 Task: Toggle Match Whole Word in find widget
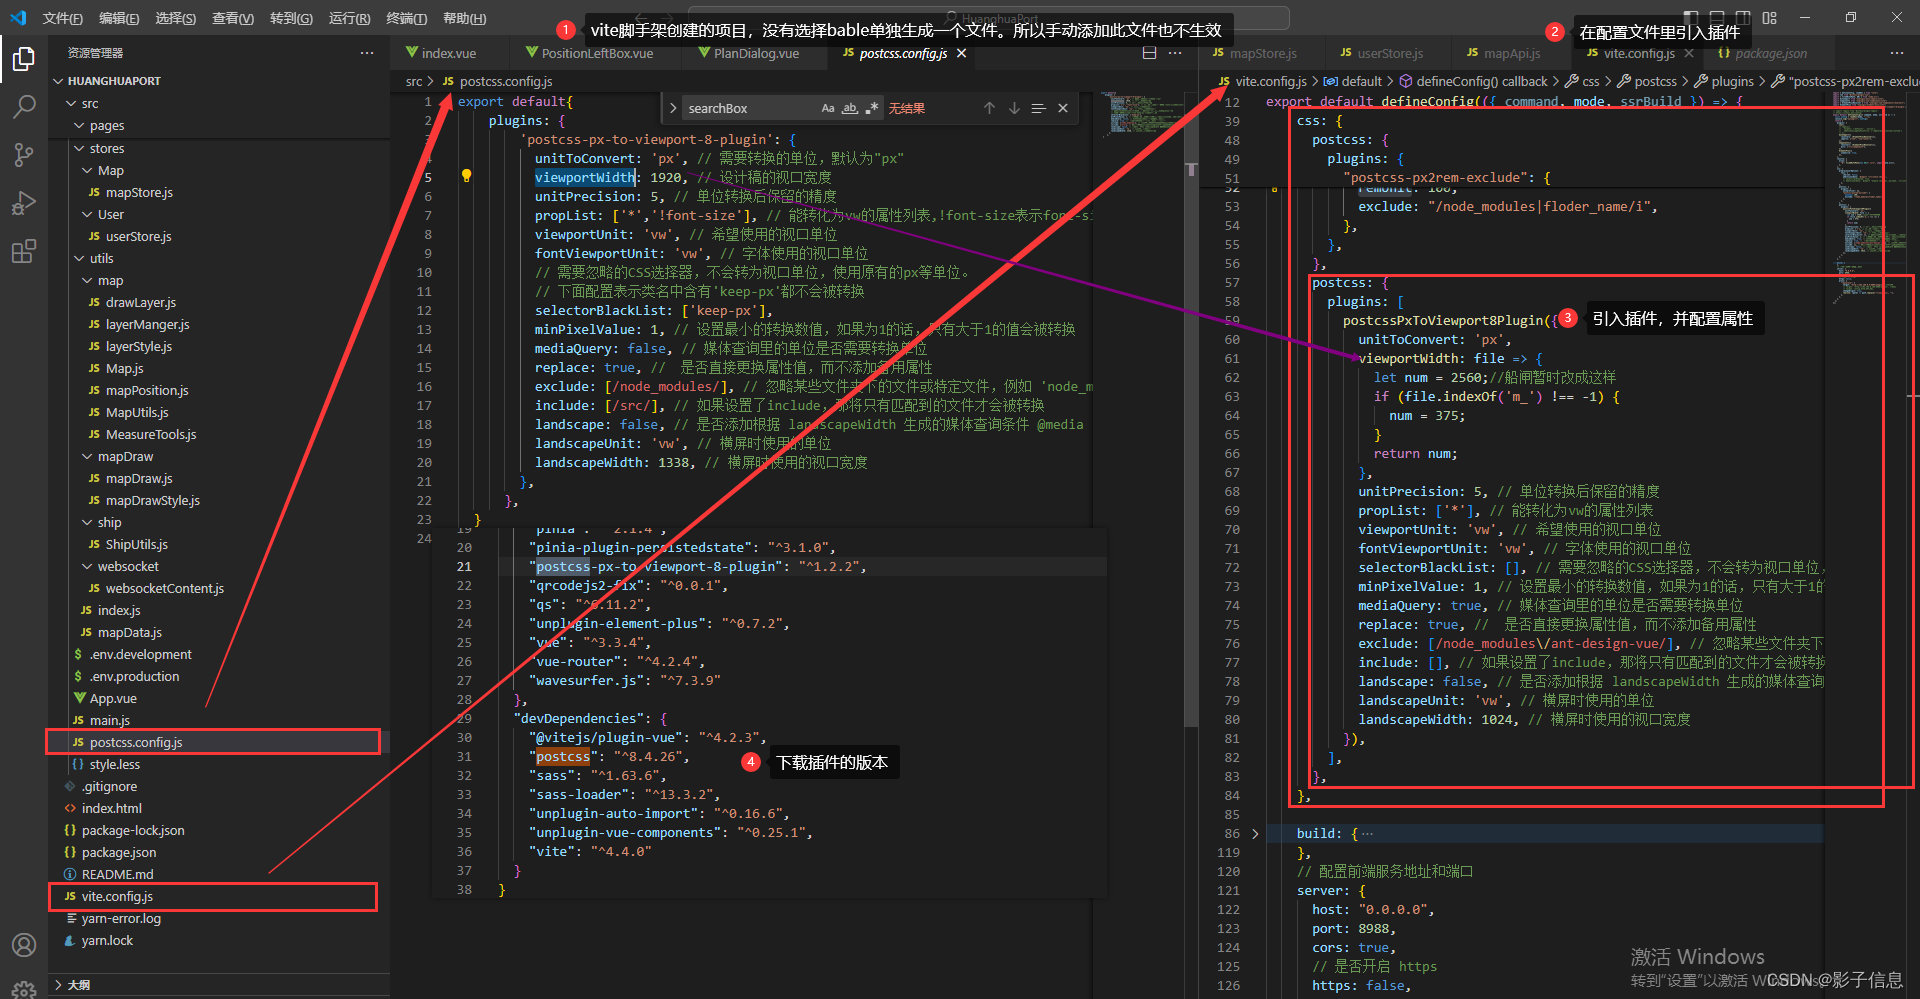(850, 108)
